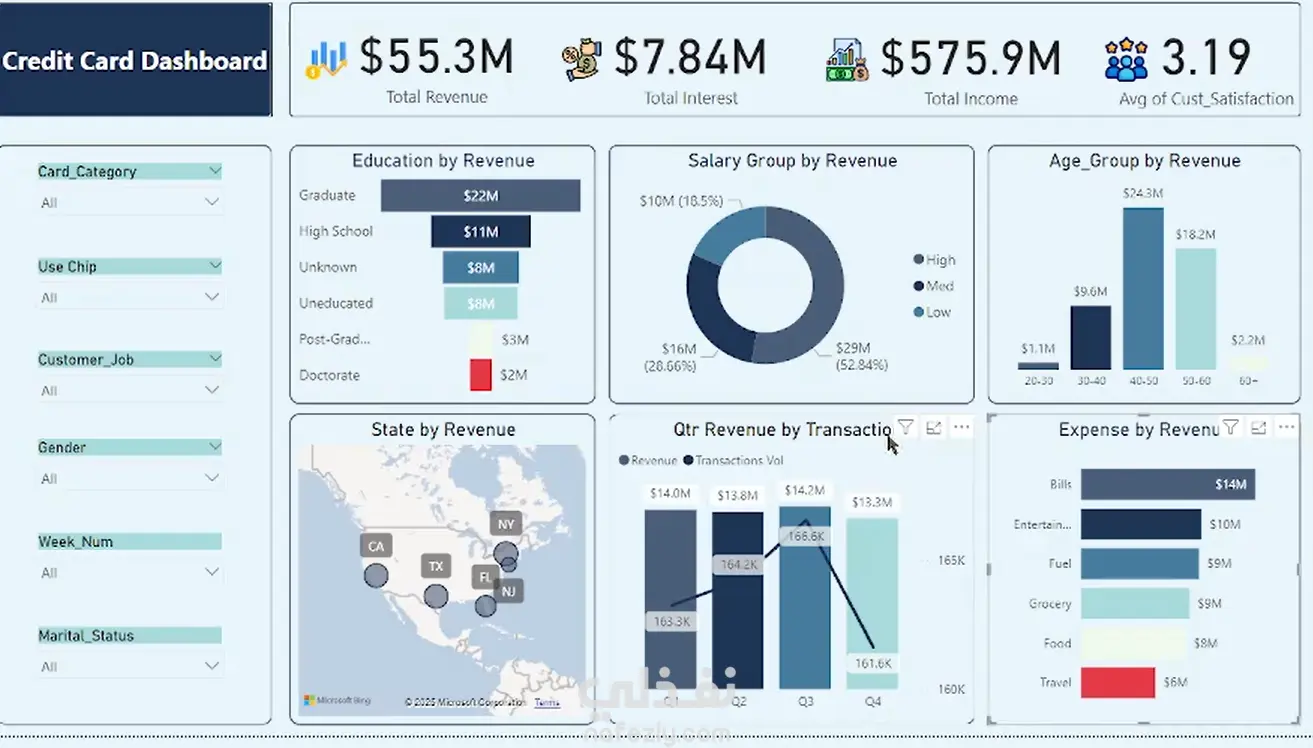Open the Marital_Status slicer dropdown showing All
This screenshot has height=748, width=1313.
click(x=129, y=667)
